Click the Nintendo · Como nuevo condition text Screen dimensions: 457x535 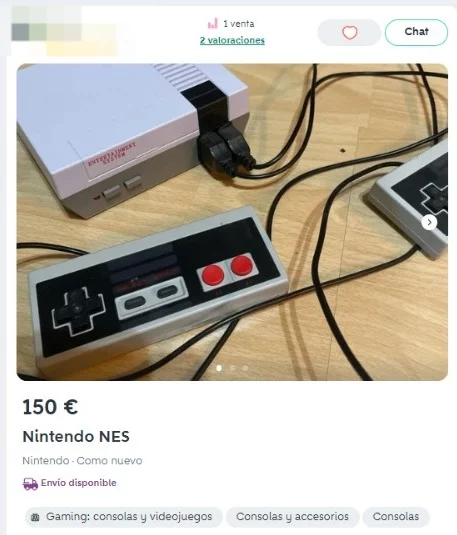[x=82, y=461]
